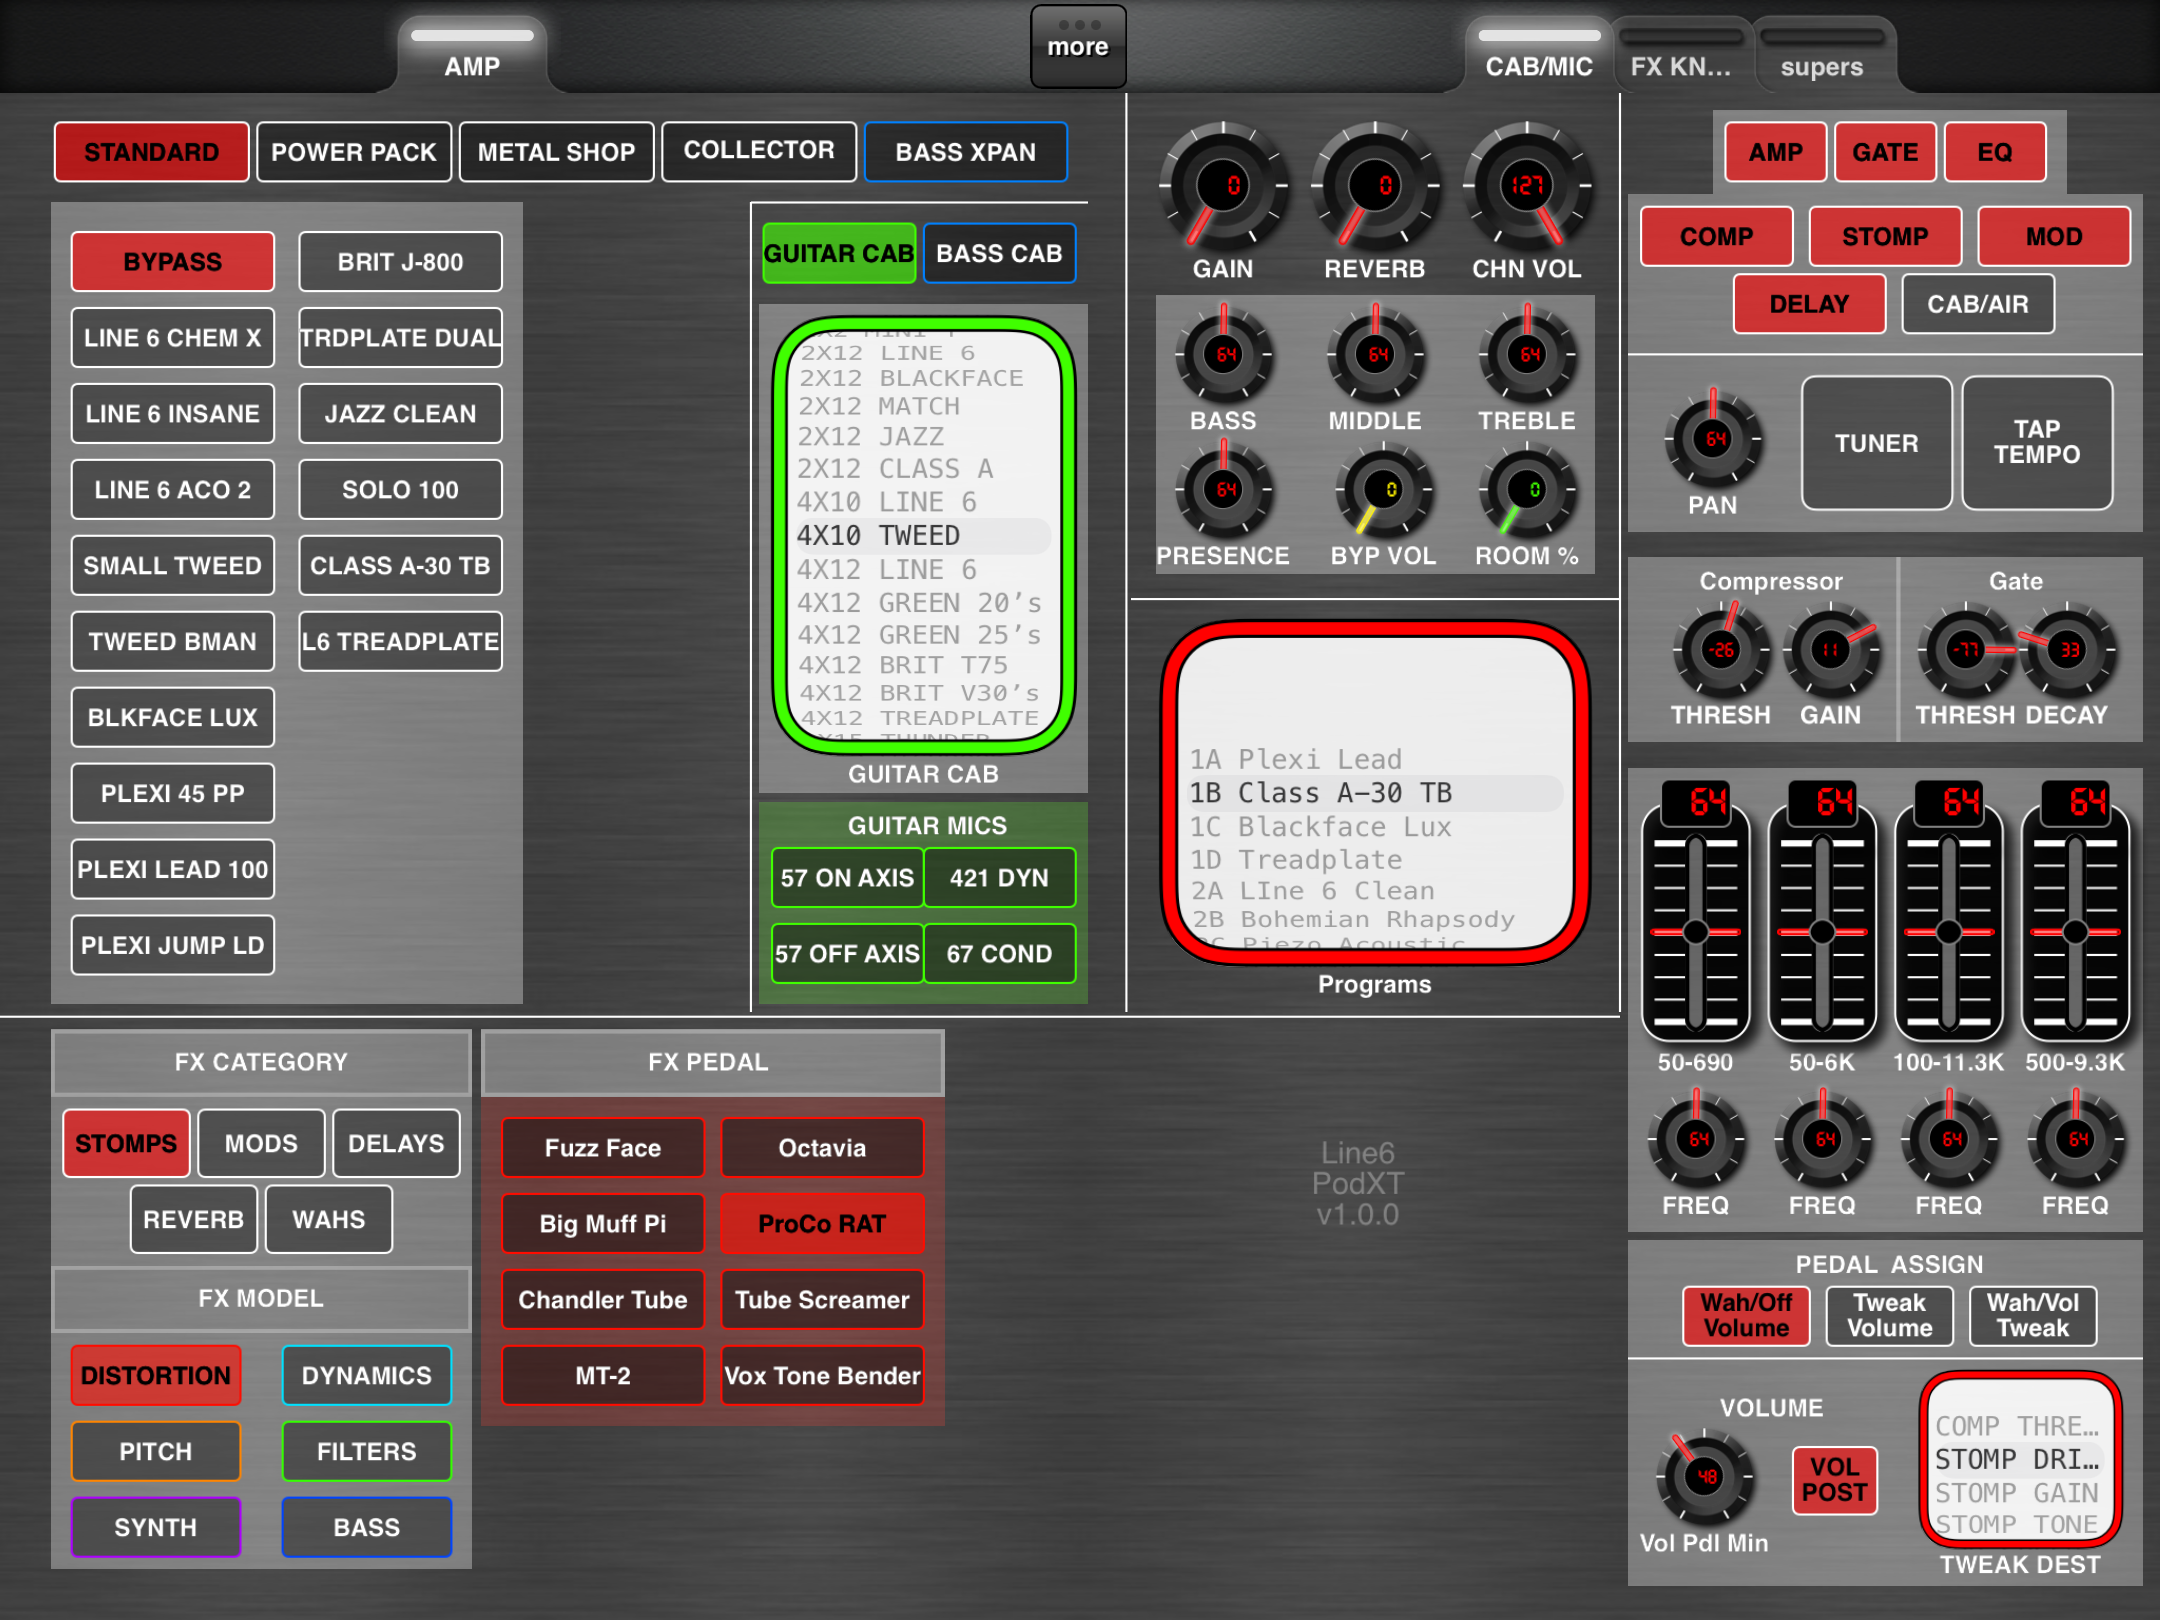Toggle the DELAY effect block
This screenshot has width=2160, height=1620.
tap(1810, 304)
